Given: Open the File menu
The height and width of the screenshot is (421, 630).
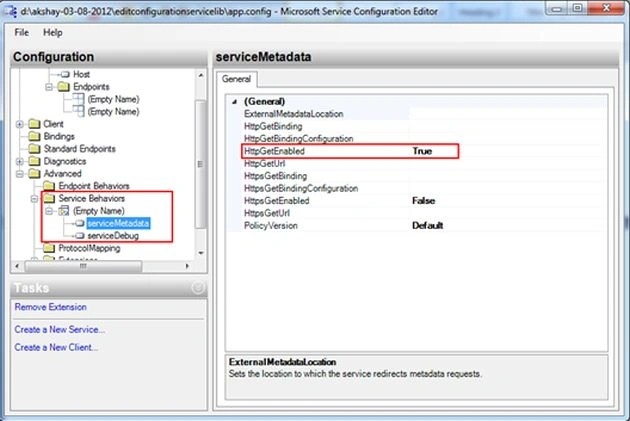Looking at the screenshot, I should (x=21, y=33).
